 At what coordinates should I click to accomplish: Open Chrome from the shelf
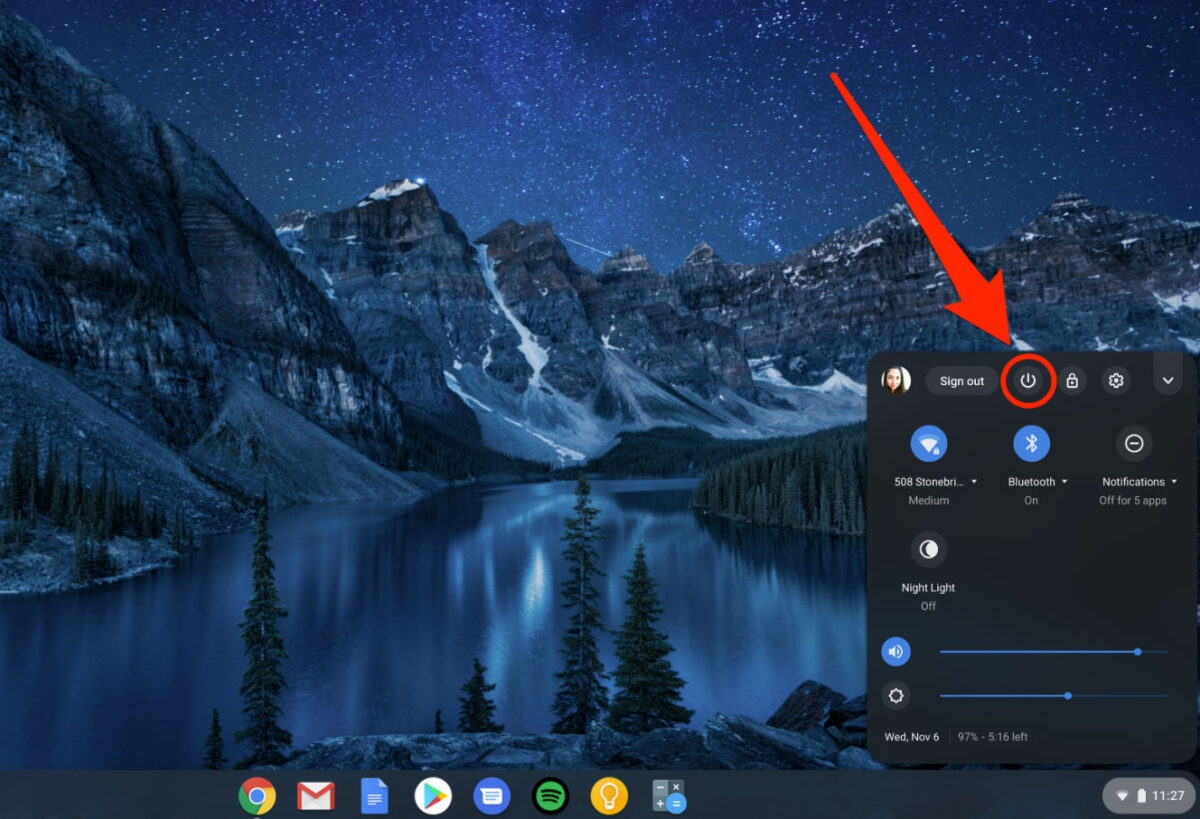click(x=258, y=797)
